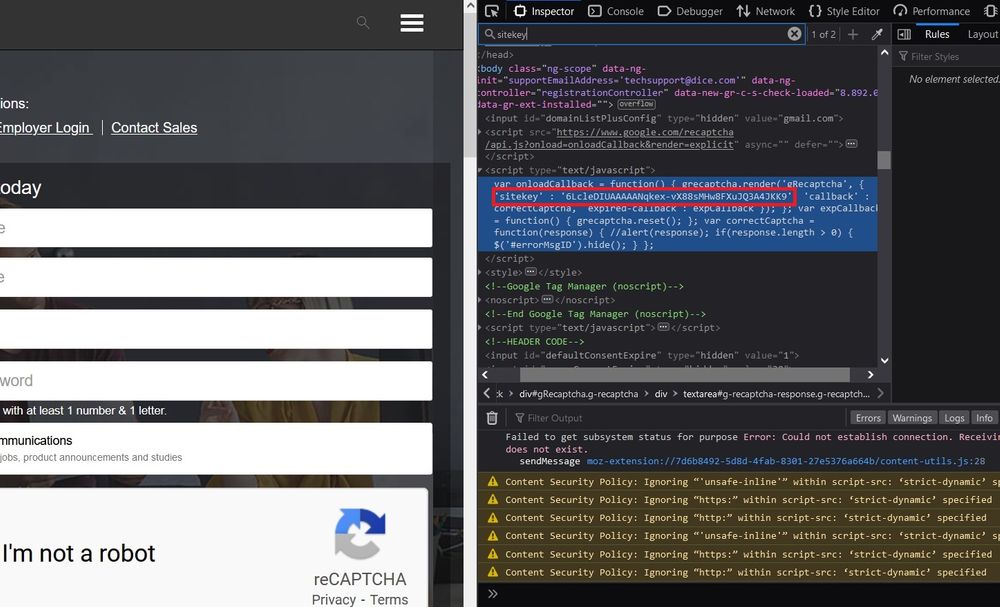1000x607 pixels.
Task: Show earlier breadcrumbs with the left chevron
Action: (487, 393)
